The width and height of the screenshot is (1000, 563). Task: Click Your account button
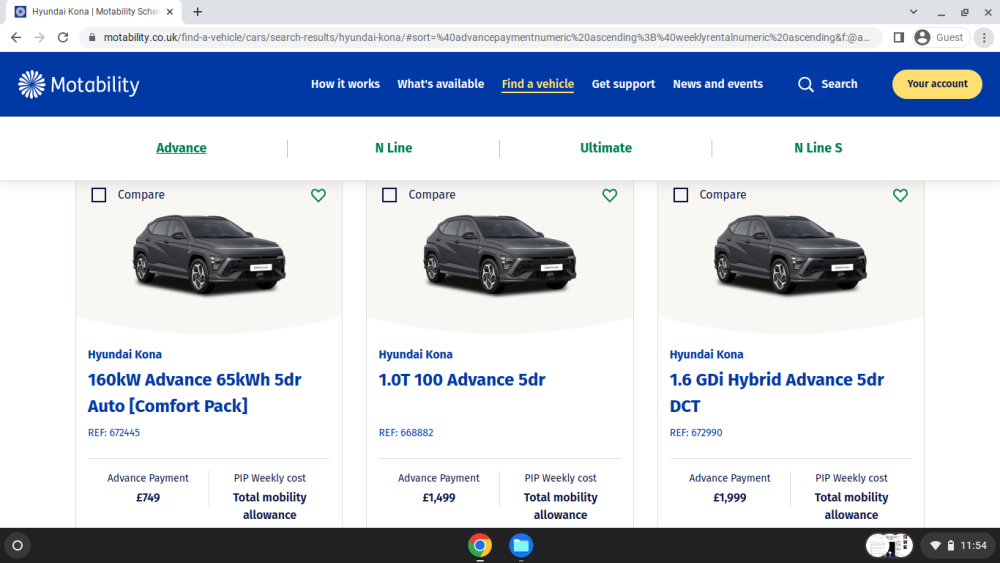937,84
